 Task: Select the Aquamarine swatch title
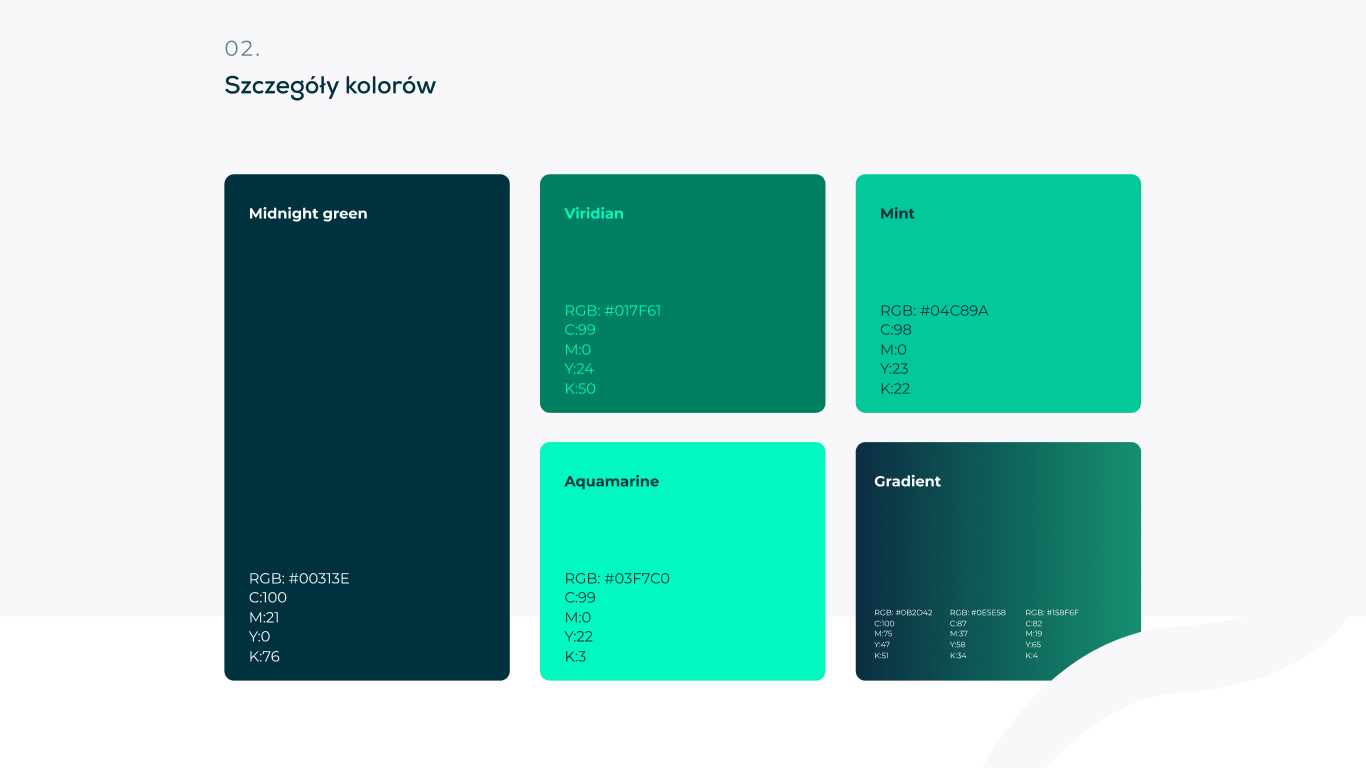pyautogui.click(x=611, y=482)
